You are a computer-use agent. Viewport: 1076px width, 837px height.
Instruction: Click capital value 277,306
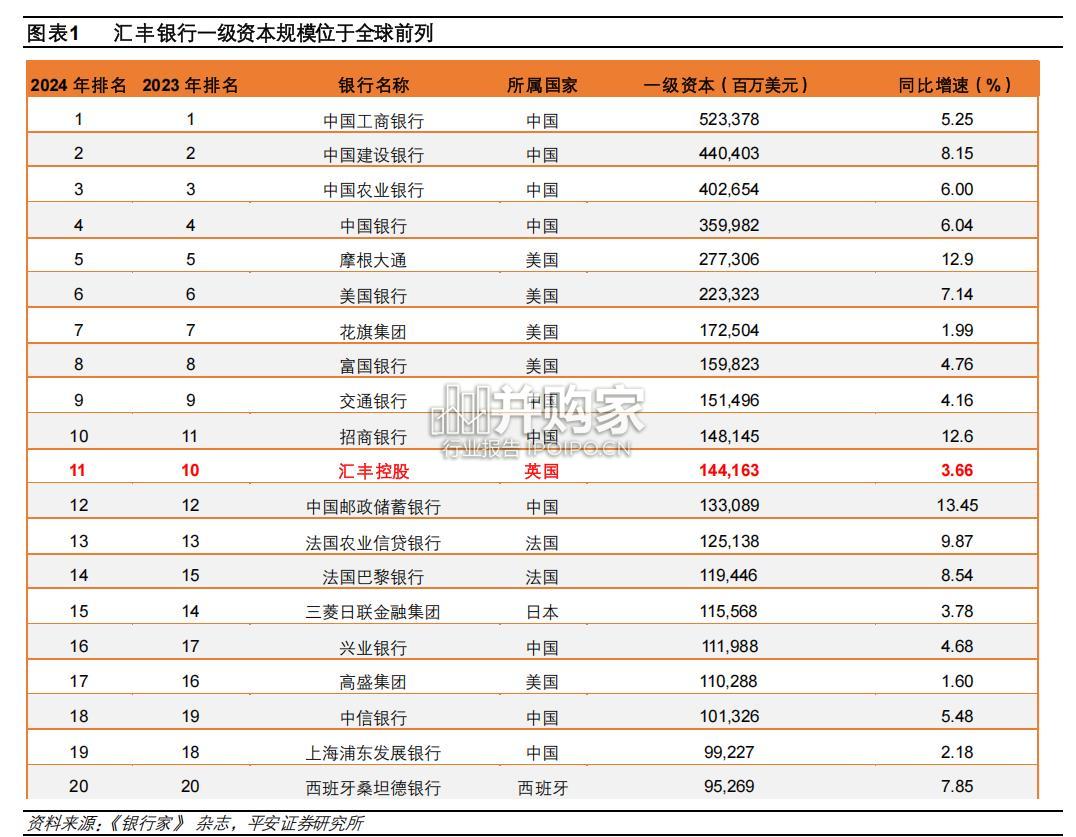[729, 259]
